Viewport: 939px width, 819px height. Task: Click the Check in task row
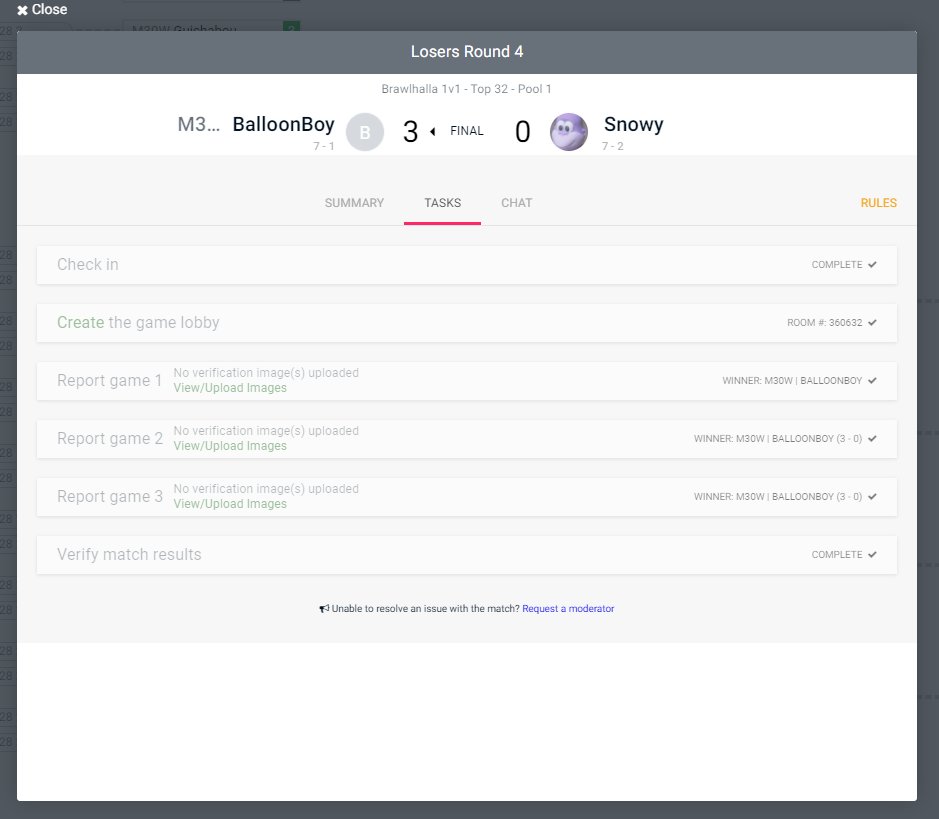467,265
